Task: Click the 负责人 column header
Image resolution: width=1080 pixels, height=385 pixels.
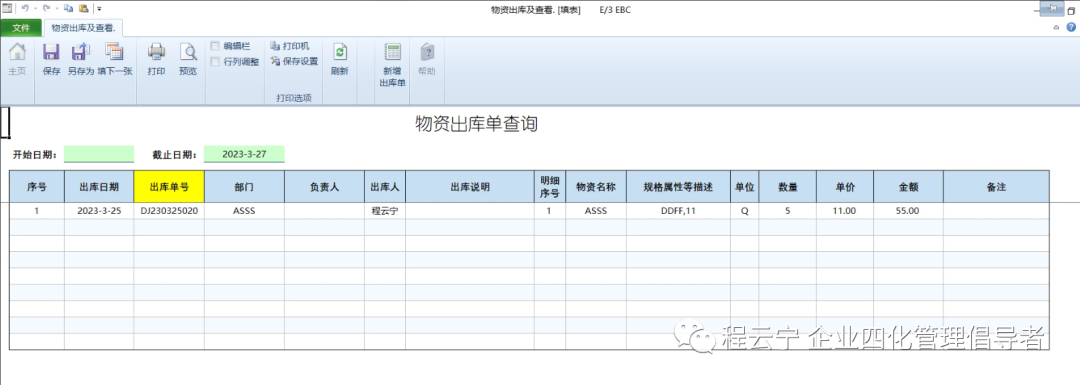Action: pyautogui.click(x=324, y=187)
